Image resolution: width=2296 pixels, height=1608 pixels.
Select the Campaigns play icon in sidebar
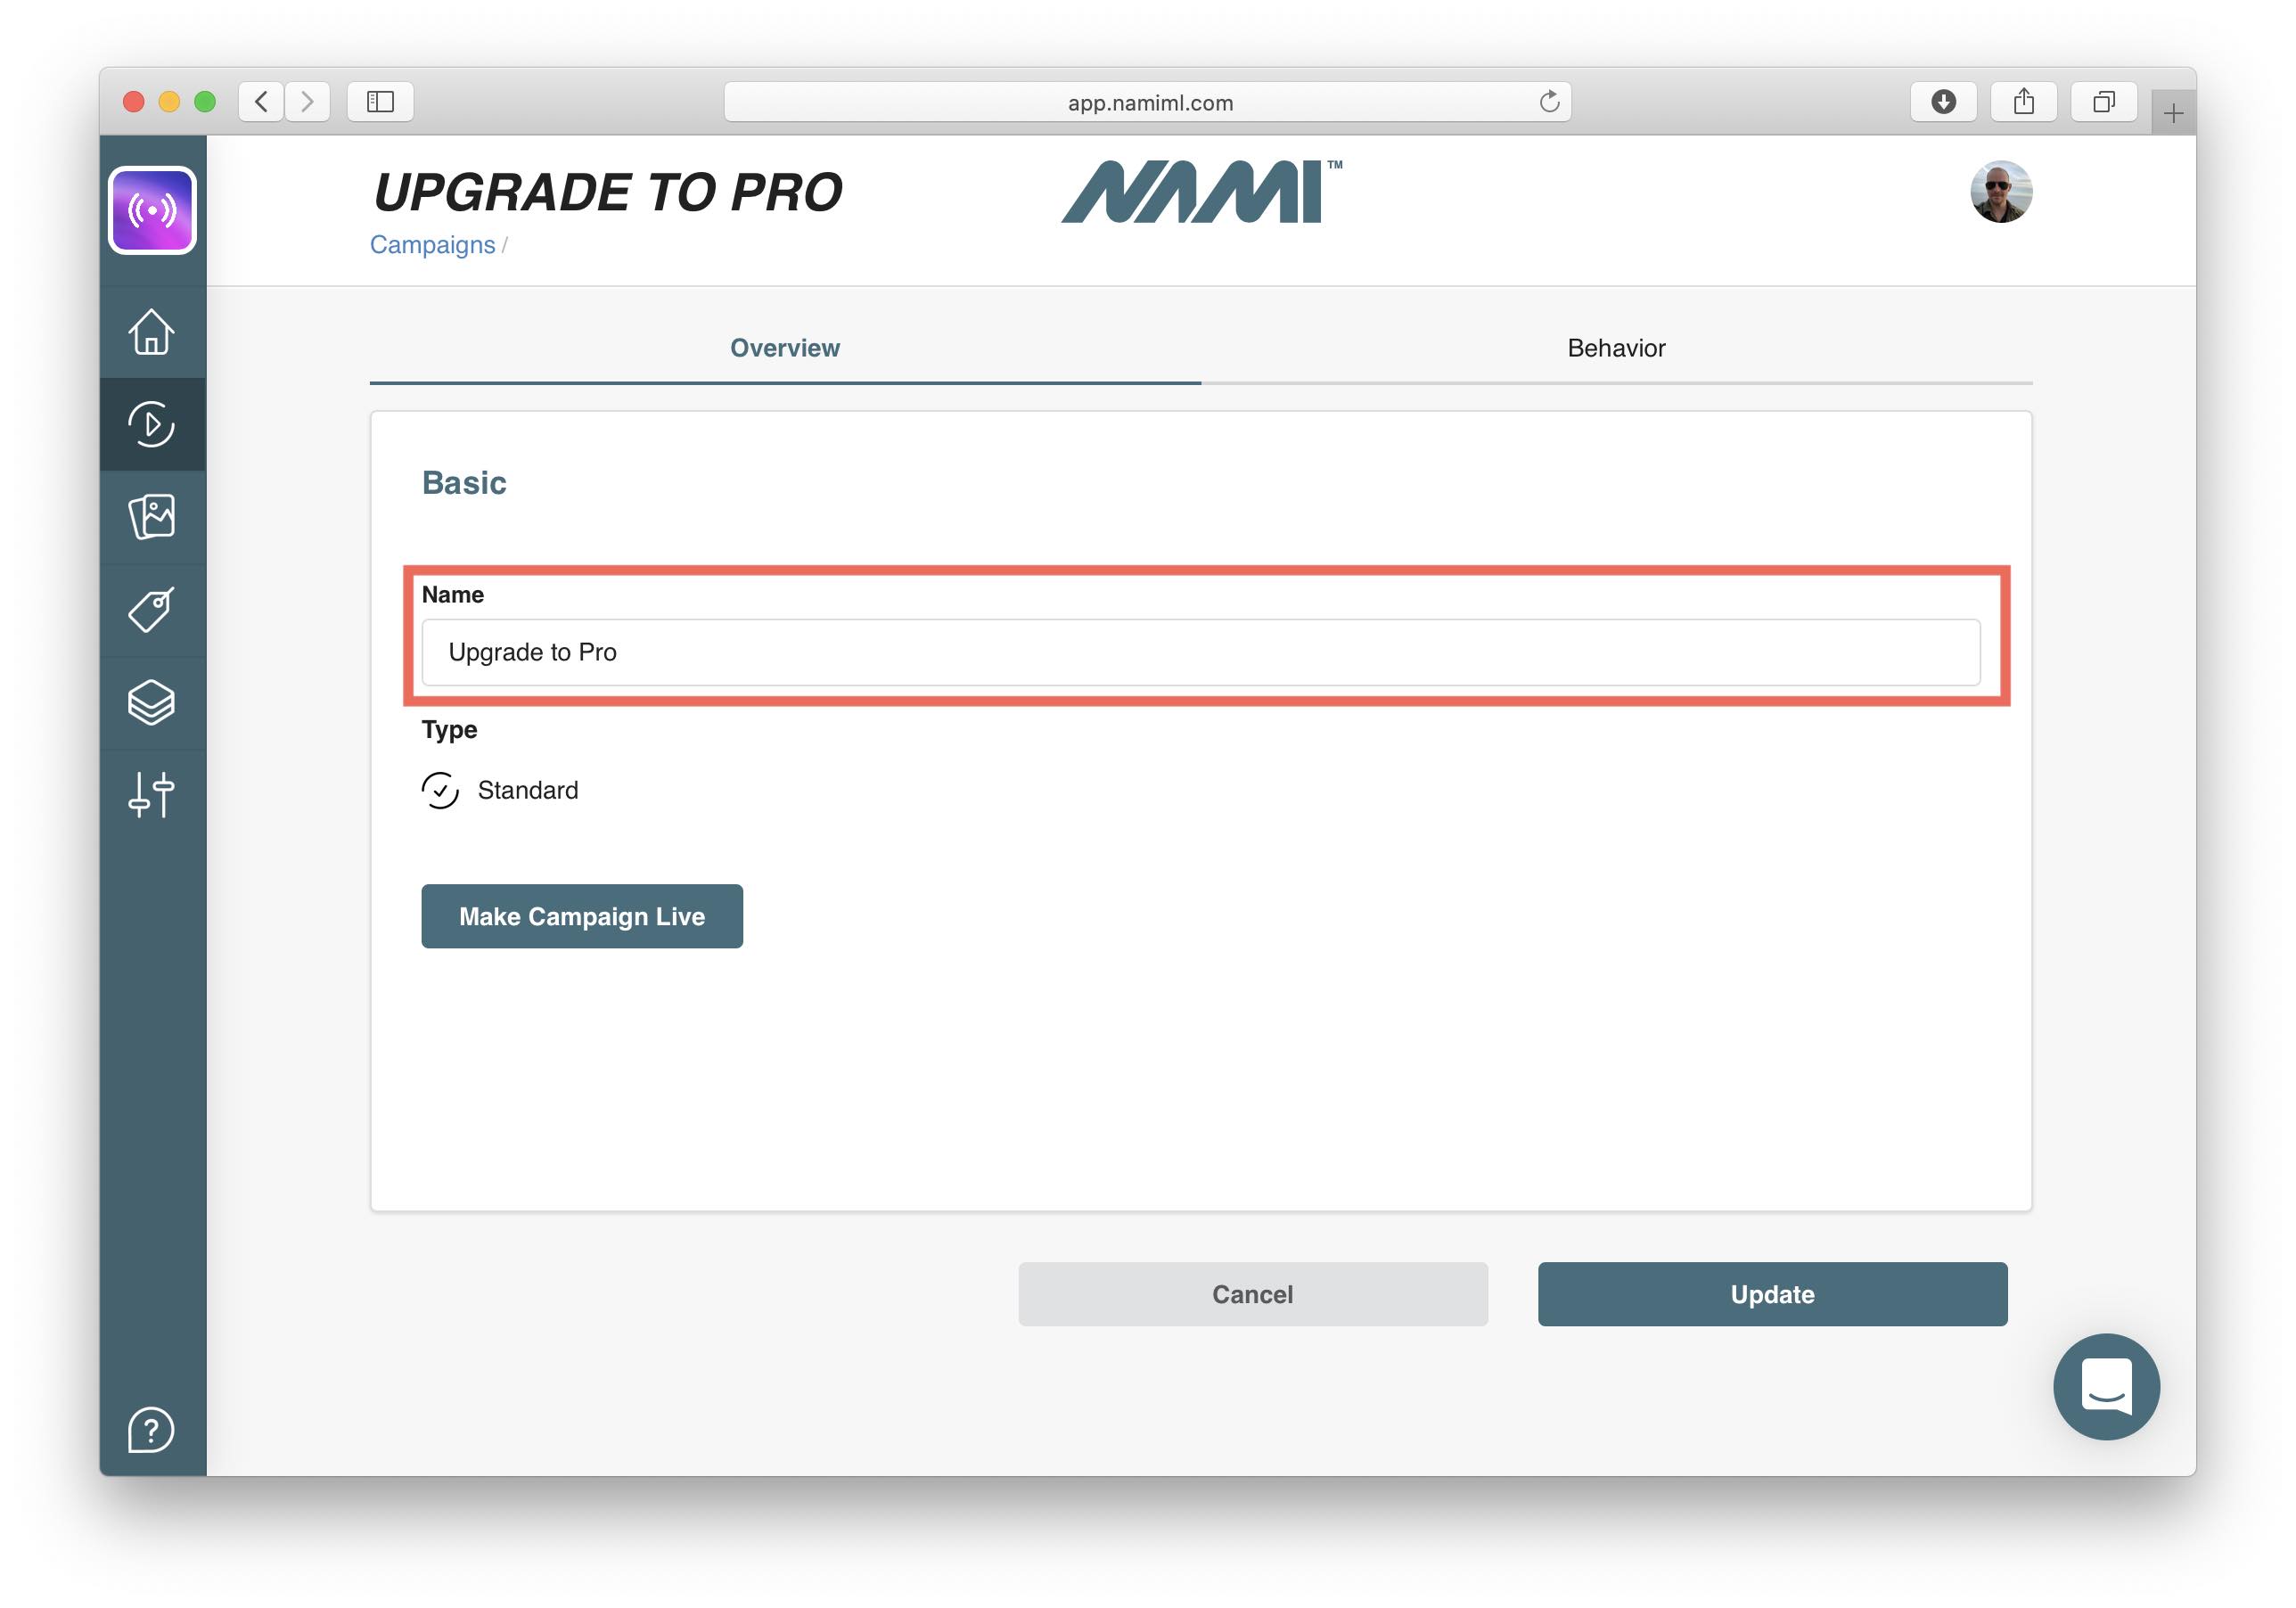pos(152,424)
